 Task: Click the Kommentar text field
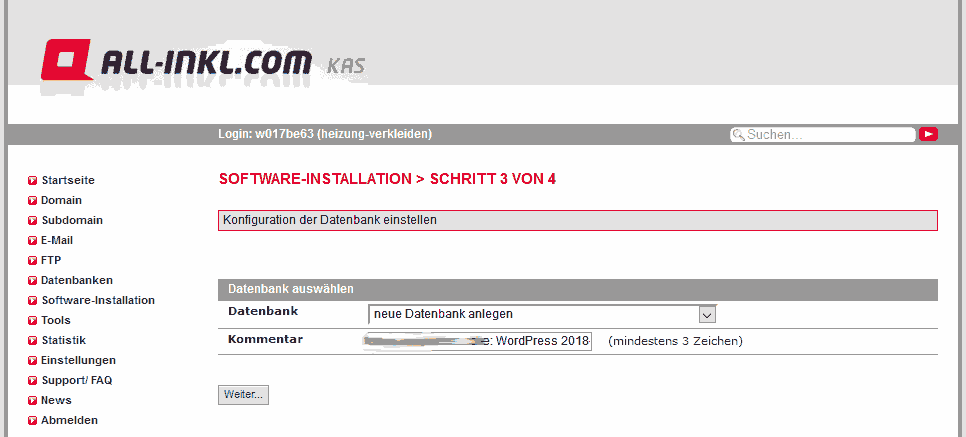478,341
